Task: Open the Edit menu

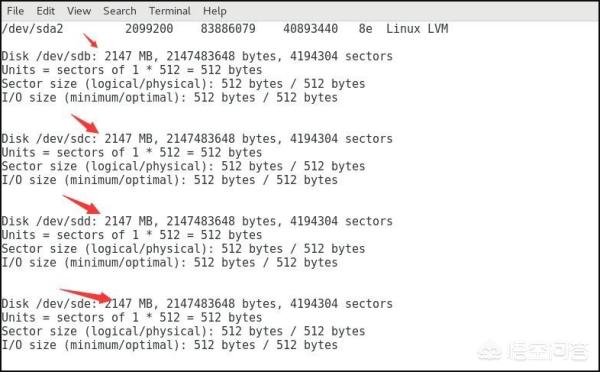Action: click(46, 11)
